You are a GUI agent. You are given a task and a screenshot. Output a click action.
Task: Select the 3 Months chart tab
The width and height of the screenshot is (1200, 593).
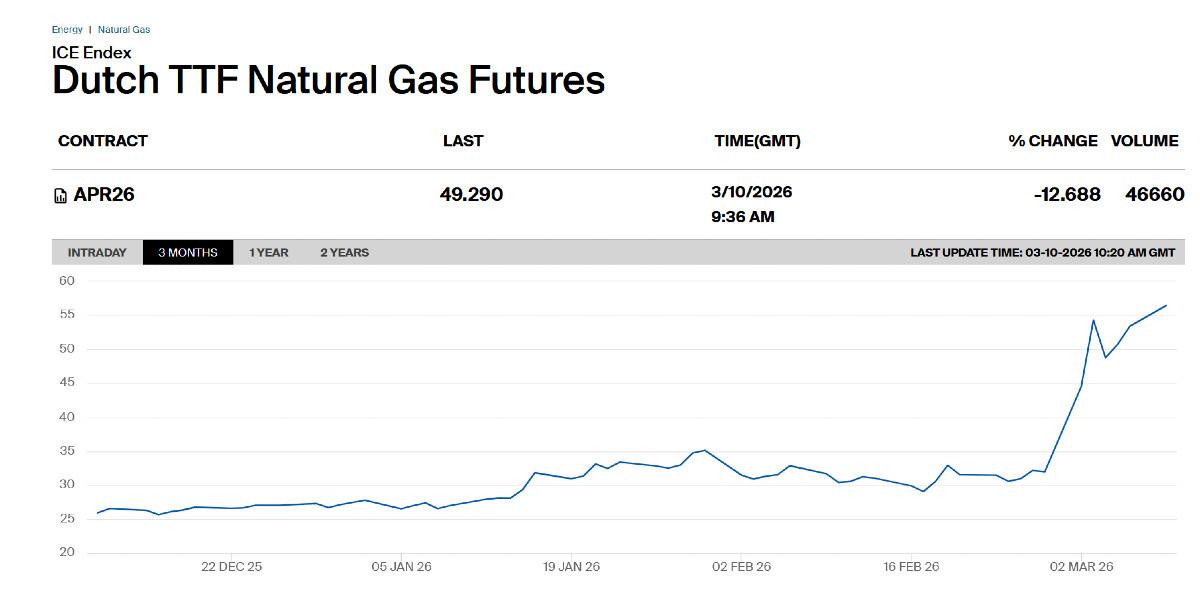pos(188,253)
